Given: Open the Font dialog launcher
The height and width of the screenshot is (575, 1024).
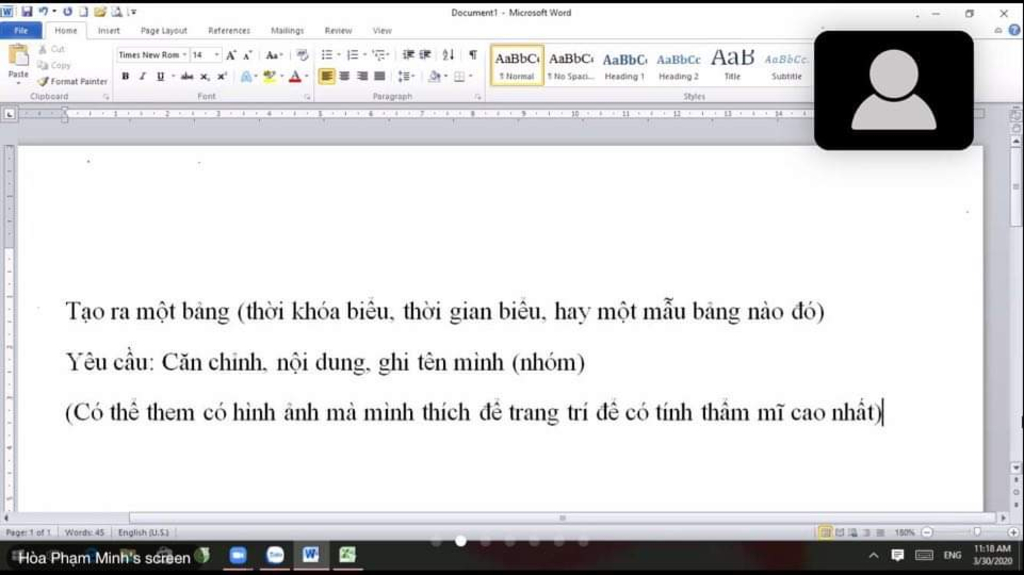Looking at the screenshot, I should pos(307,97).
